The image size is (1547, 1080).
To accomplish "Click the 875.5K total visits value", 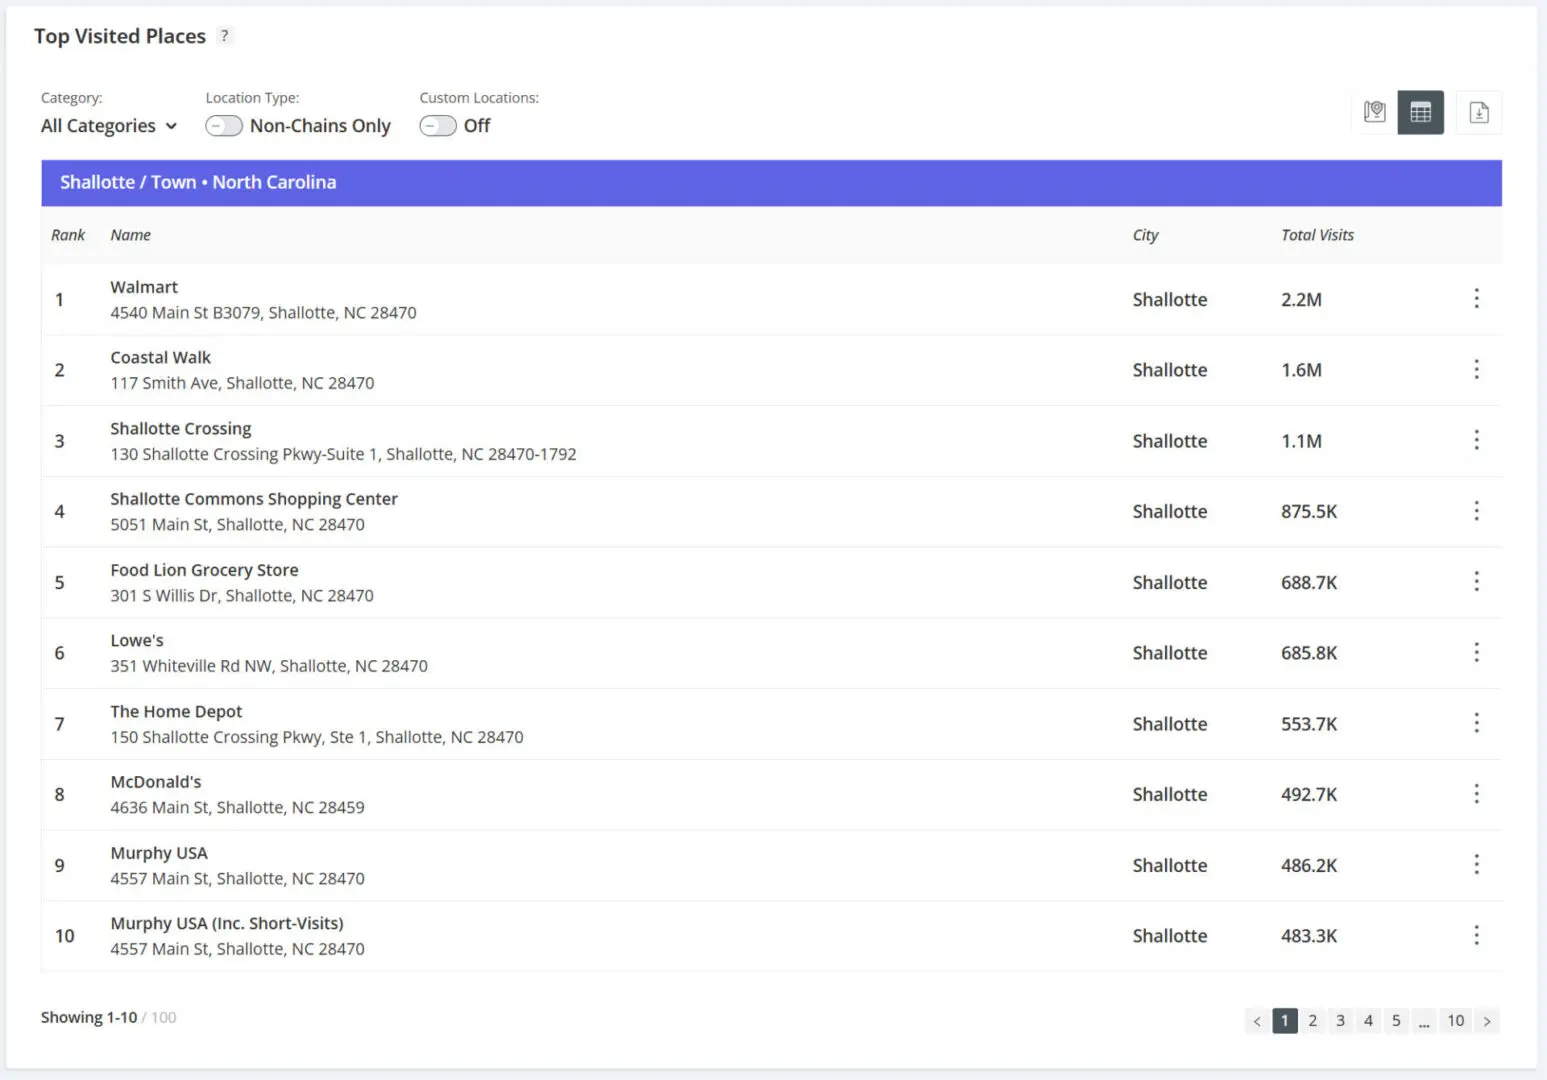I will click(1309, 512).
